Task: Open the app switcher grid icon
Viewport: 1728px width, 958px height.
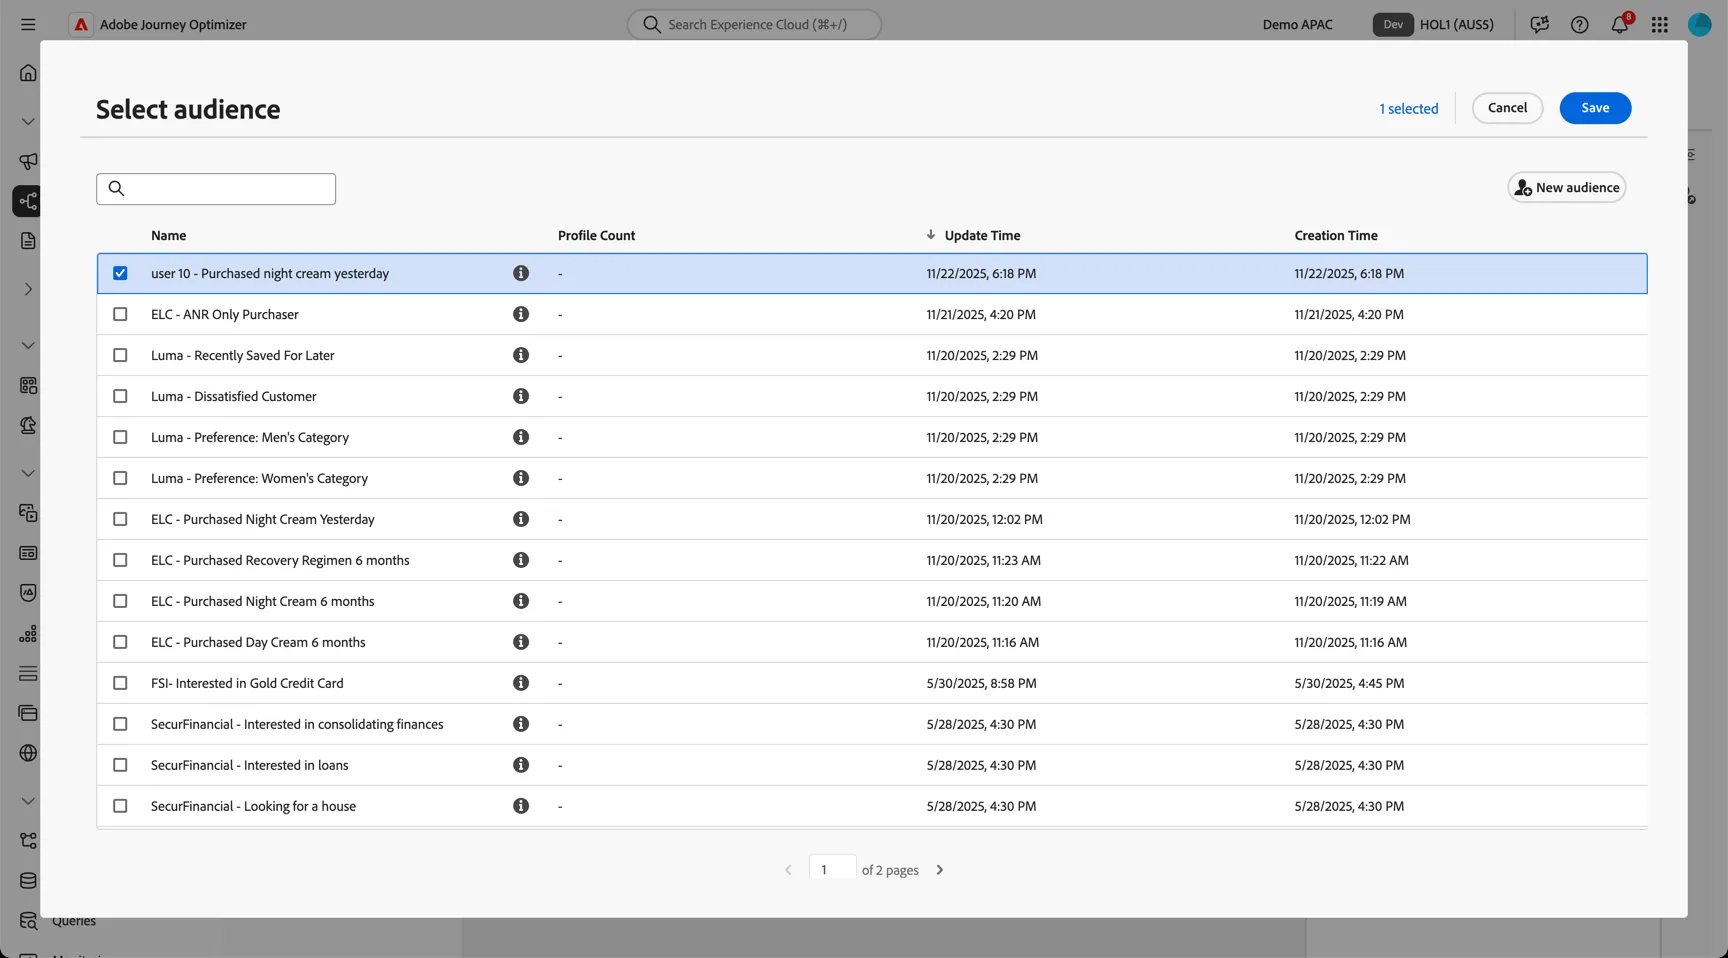Action: 1659,24
